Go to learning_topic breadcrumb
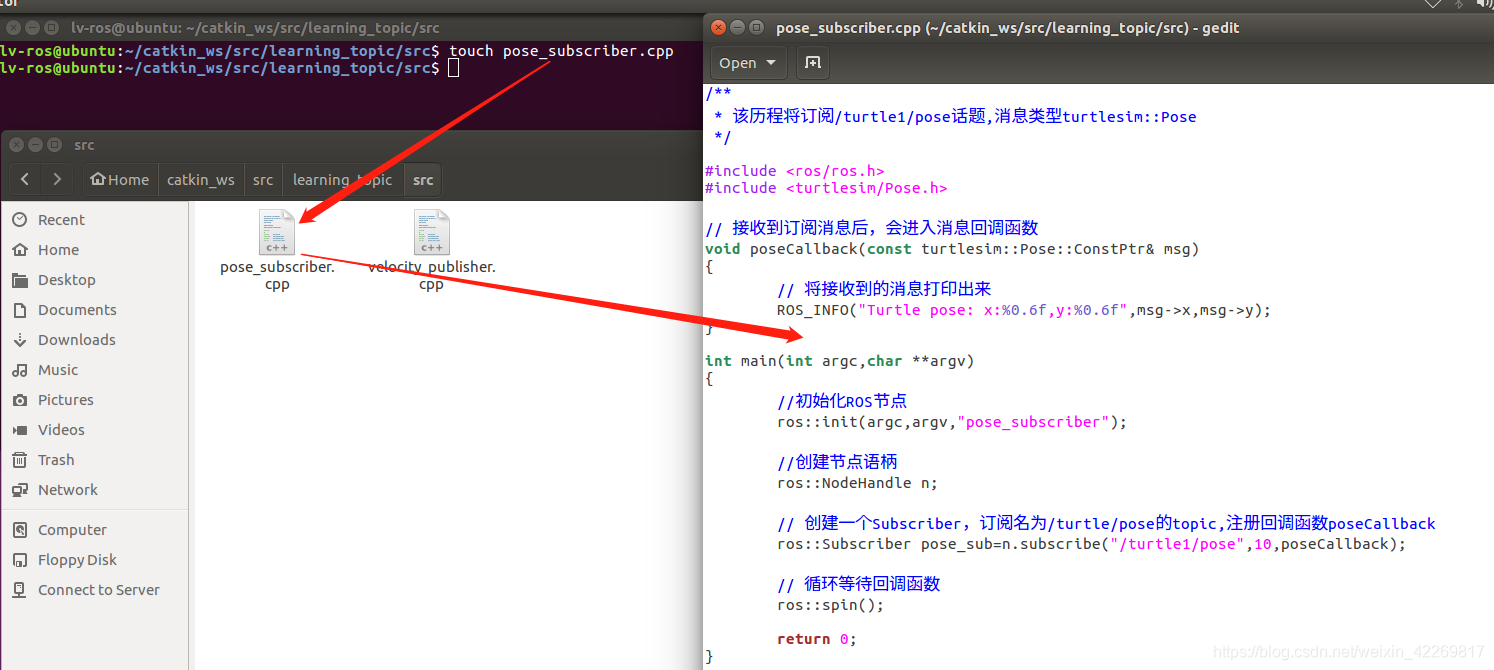 pos(343,180)
